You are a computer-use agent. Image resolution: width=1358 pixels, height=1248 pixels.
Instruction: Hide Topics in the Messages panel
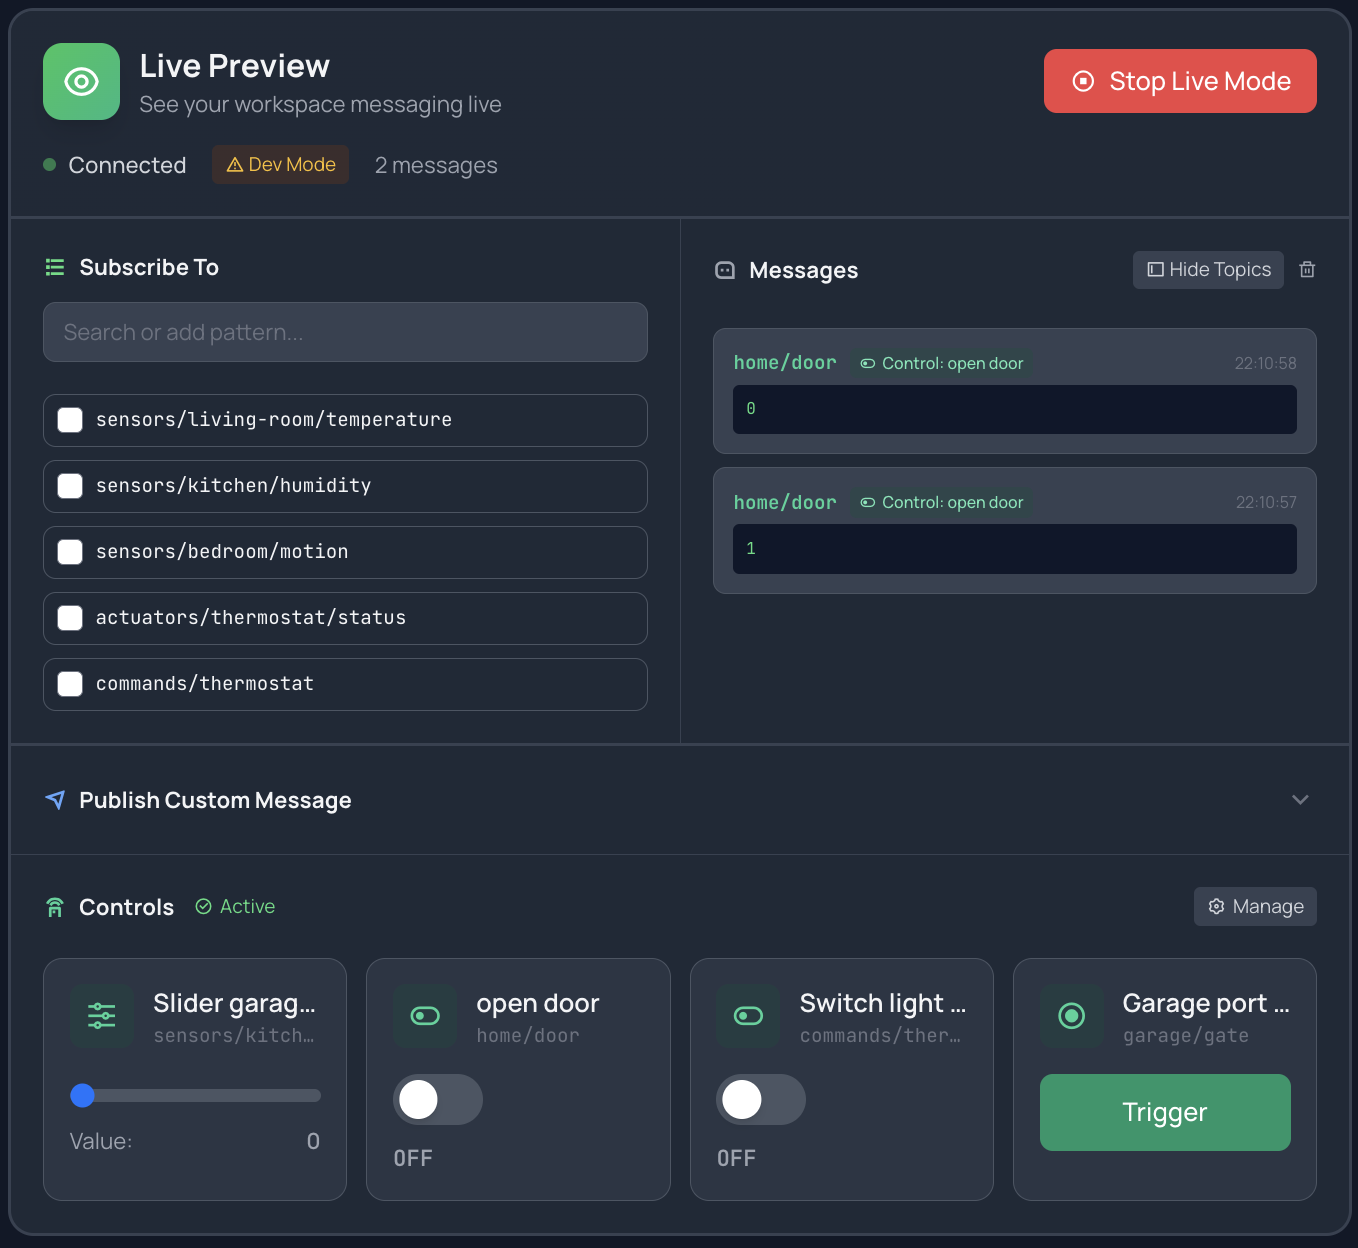1208,270
